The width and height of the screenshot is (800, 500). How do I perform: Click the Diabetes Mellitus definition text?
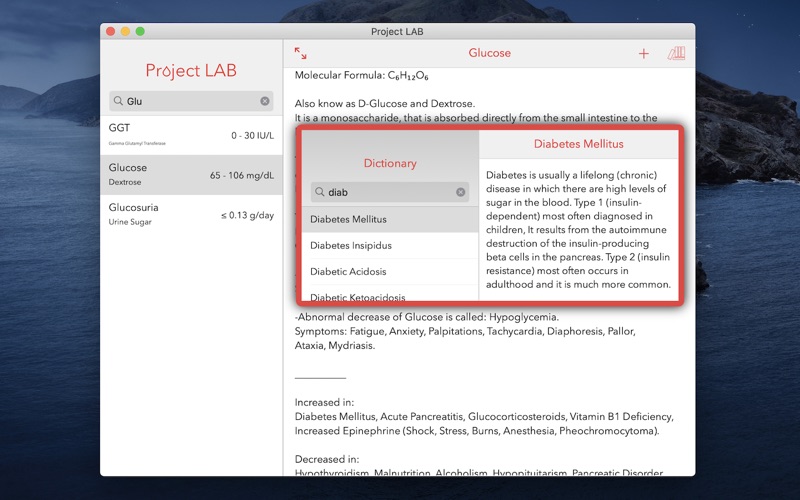(x=578, y=230)
